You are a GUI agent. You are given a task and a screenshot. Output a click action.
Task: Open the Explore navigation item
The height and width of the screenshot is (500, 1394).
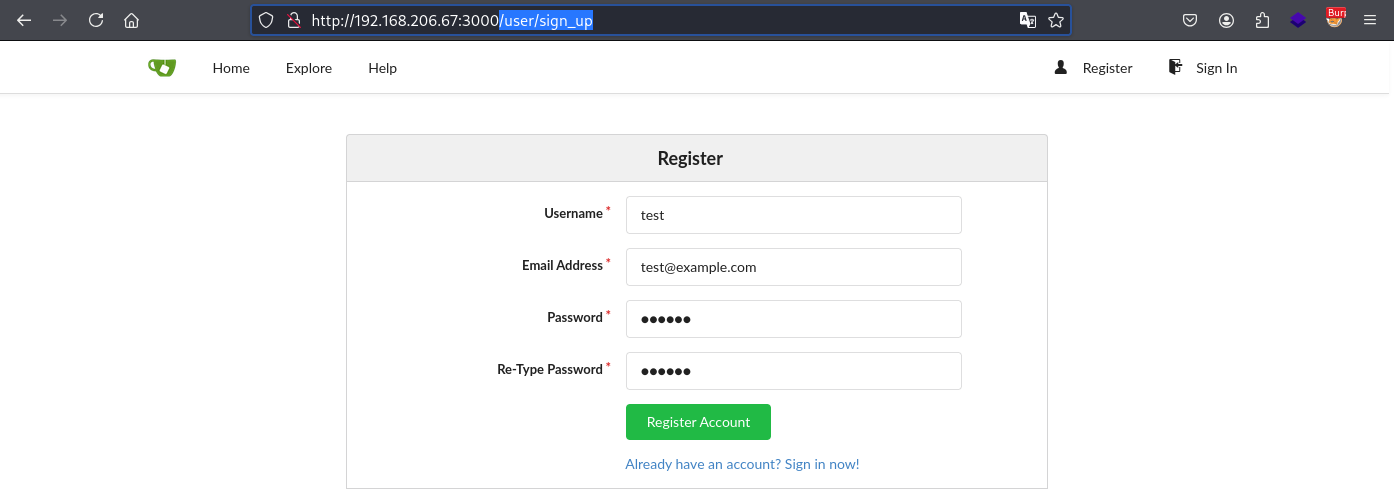309,68
